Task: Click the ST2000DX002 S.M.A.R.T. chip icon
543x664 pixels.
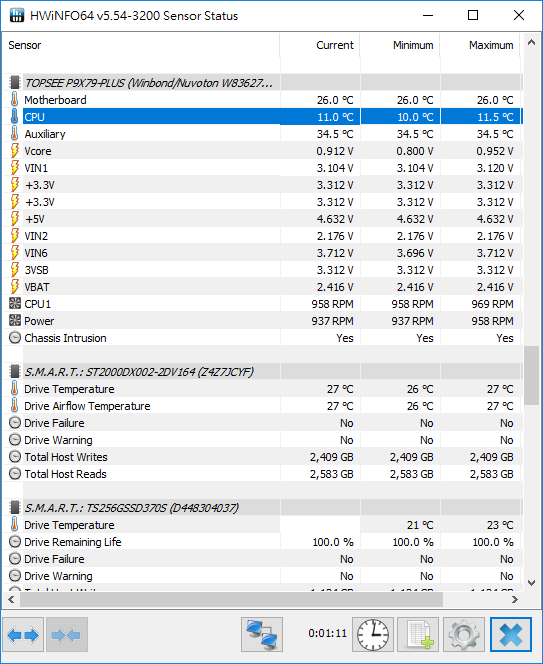Action: tap(15, 372)
